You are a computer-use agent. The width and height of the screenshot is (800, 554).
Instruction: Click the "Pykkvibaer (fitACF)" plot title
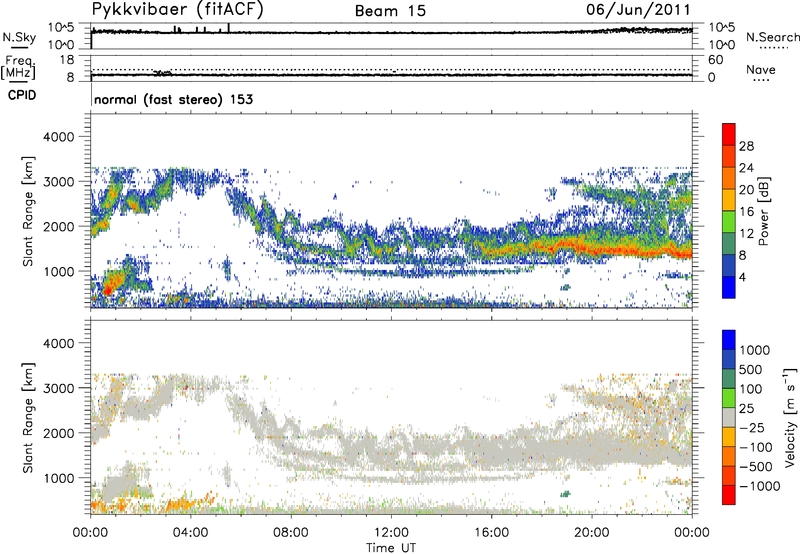pyautogui.click(x=177, y=9)
